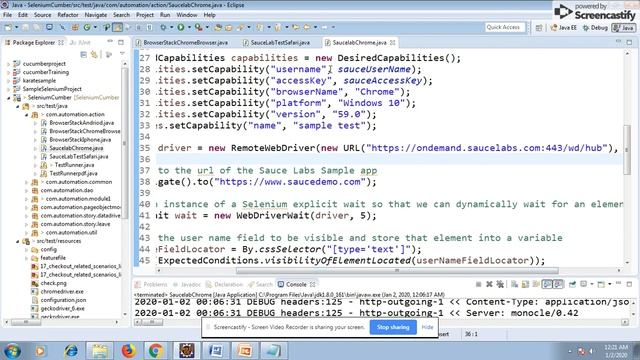The width and height of the screenshot is (640, 360).
Task: Open Chrome from the taskbar
Action: [156, 351]
